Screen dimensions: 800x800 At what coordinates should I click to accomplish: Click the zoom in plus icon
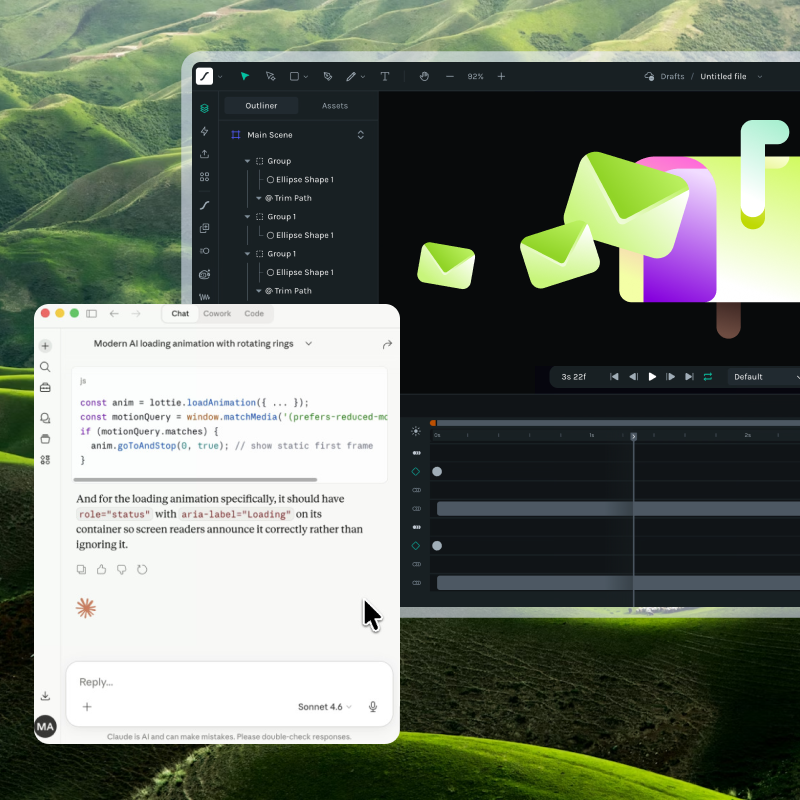(501, 76)
